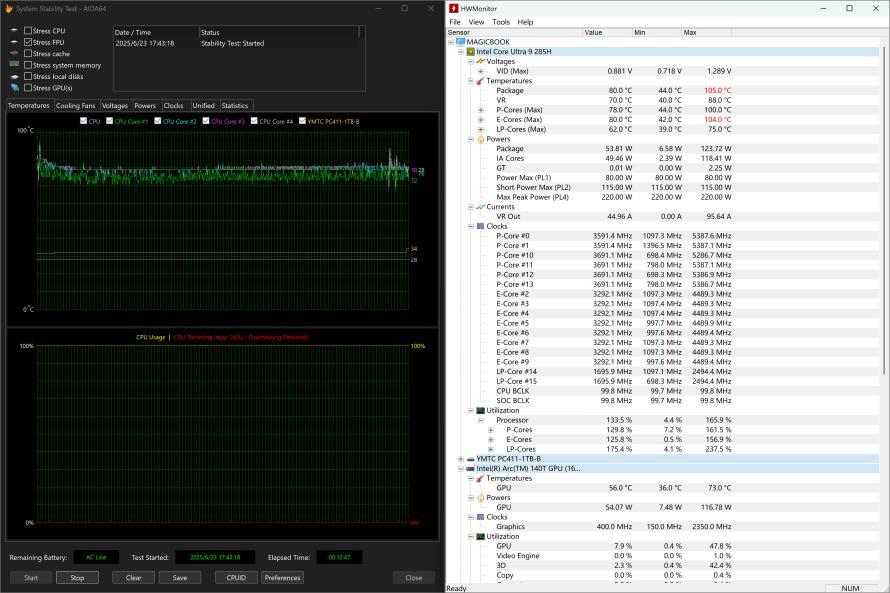Viewport: 890px width, 593px height.
Task: Click the Intel Core Ultra 9 285H chip icon
Action: pos(471,52)
